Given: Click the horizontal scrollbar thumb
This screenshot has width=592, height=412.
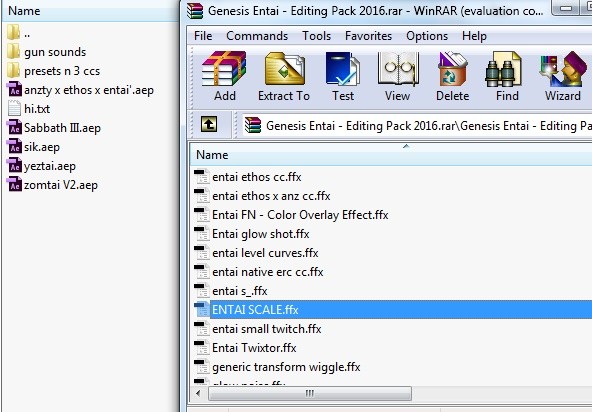Looking at the screenshot, I should point(310,393).
